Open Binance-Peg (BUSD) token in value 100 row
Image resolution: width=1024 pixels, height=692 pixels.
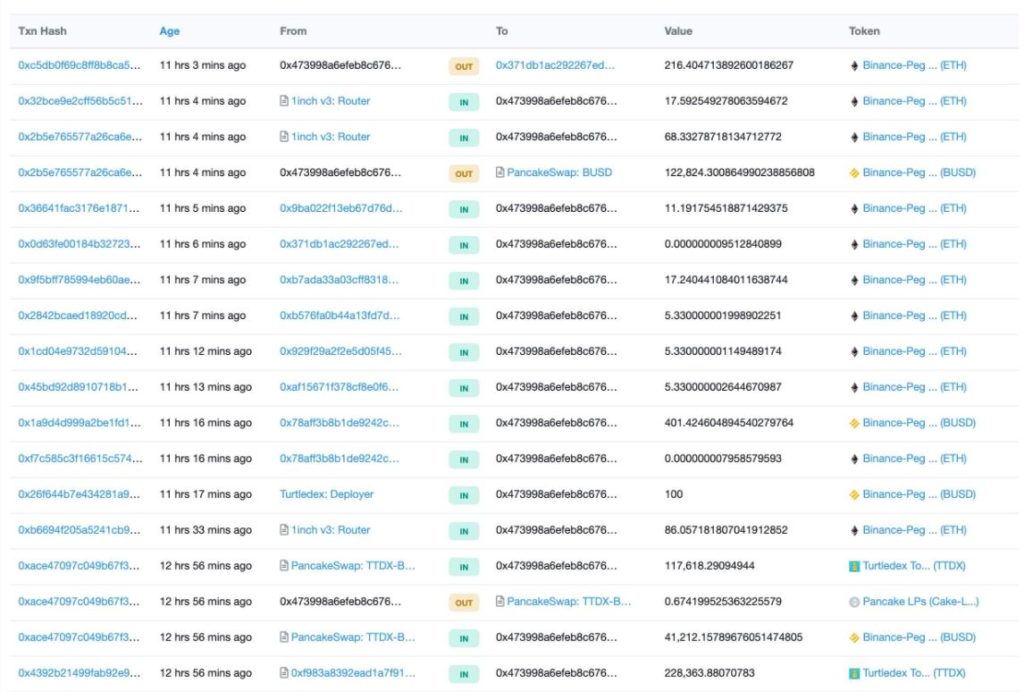tap(920, 494)
